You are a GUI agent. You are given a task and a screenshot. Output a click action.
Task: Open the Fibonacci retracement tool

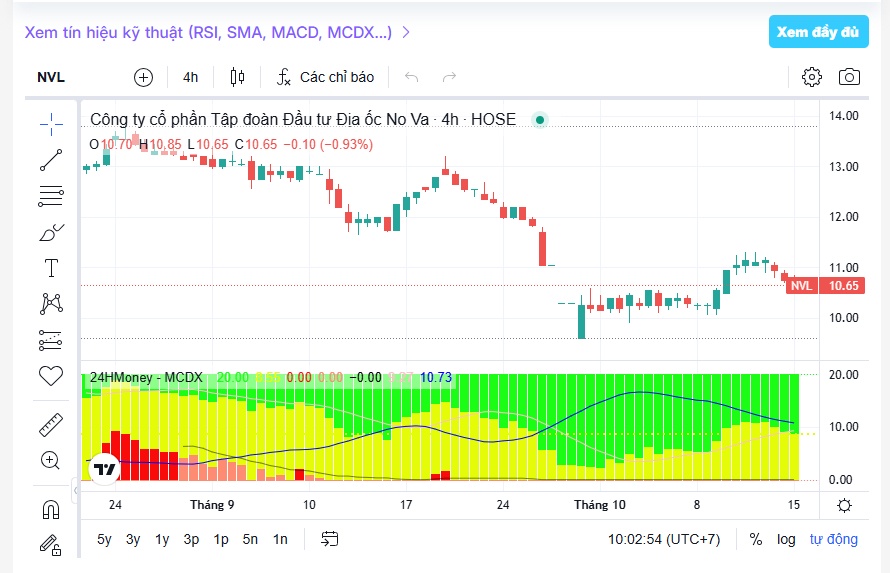point(51,196)
